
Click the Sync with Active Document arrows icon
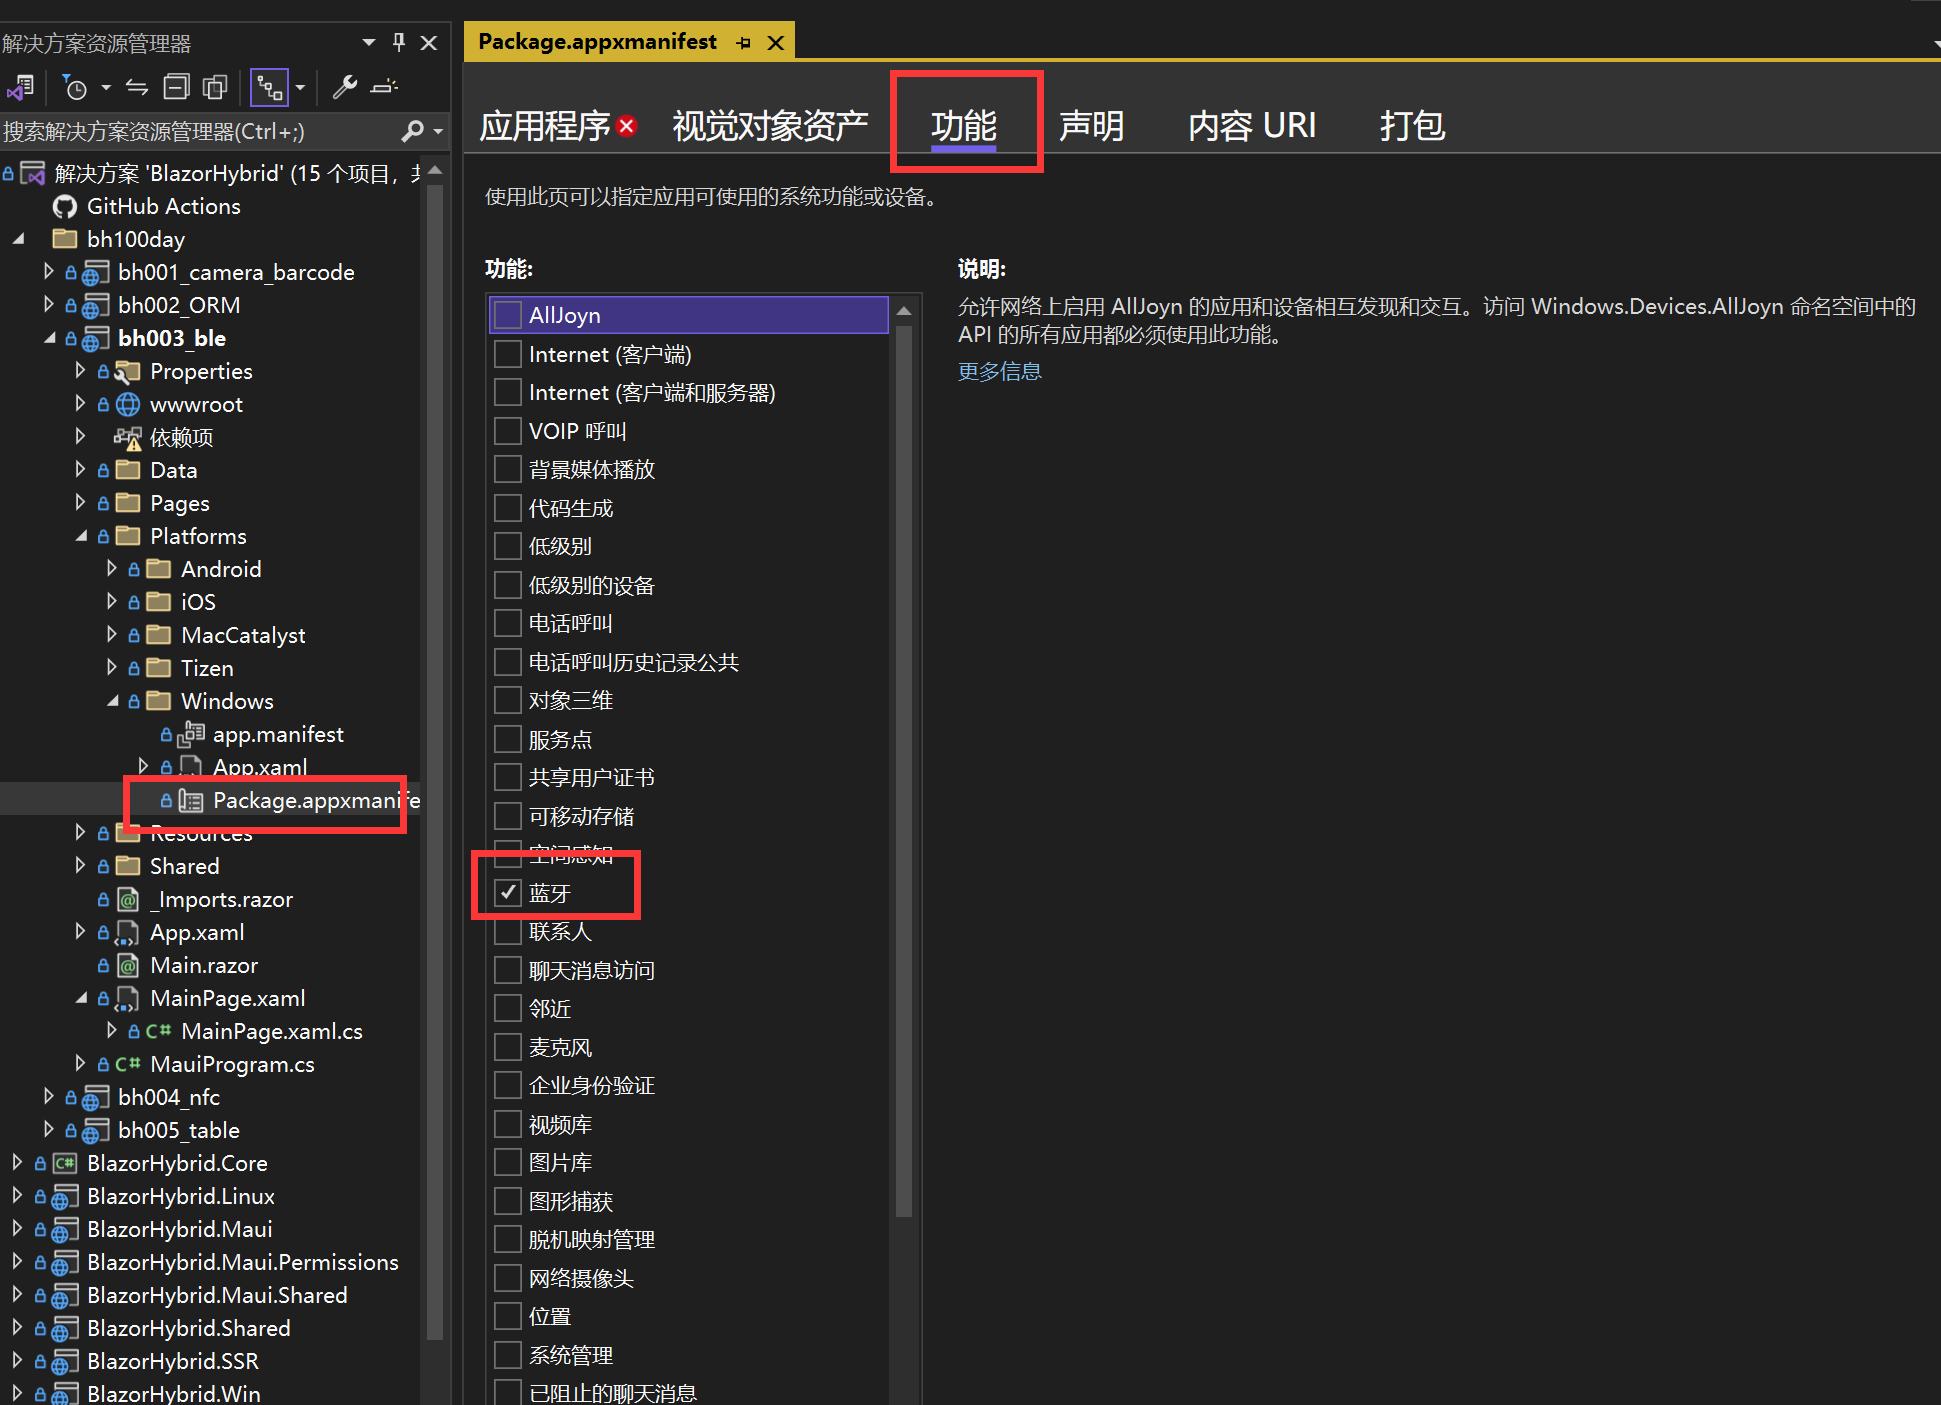pos(137,88)
